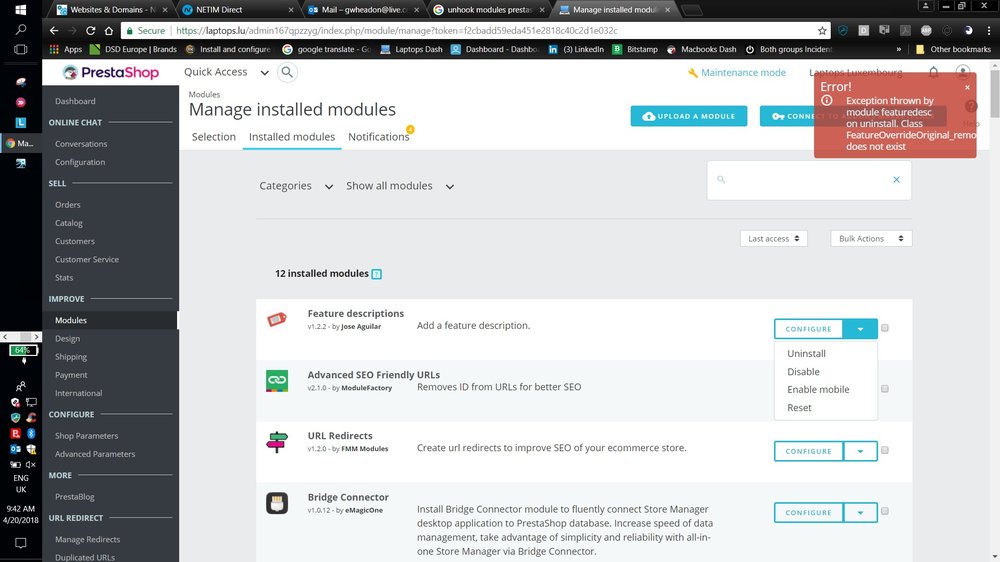Choose Enable mobile from the module menu
This screenshot has width=1000, height=562.
point(818,390)
